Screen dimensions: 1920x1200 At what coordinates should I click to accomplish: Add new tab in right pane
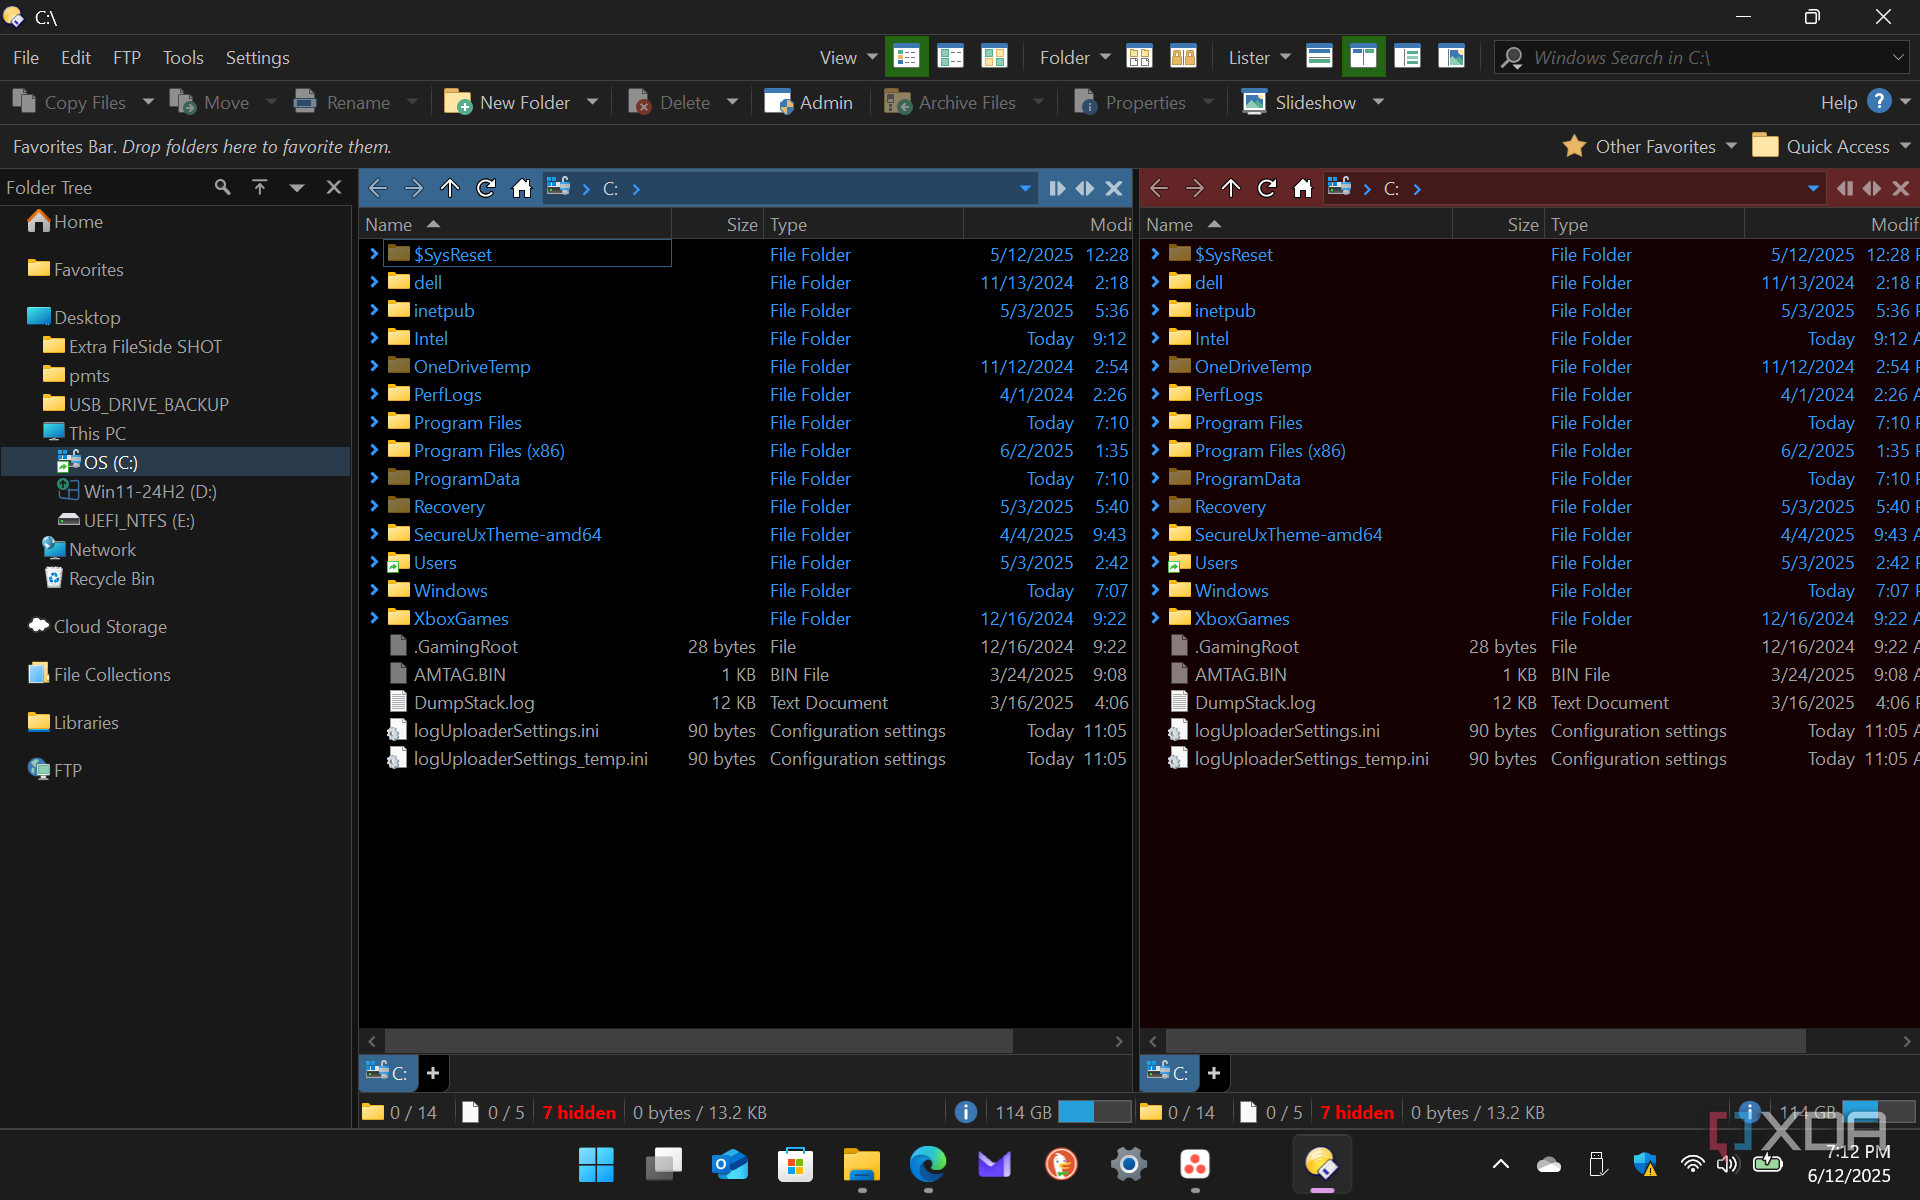point(1214,1073)
